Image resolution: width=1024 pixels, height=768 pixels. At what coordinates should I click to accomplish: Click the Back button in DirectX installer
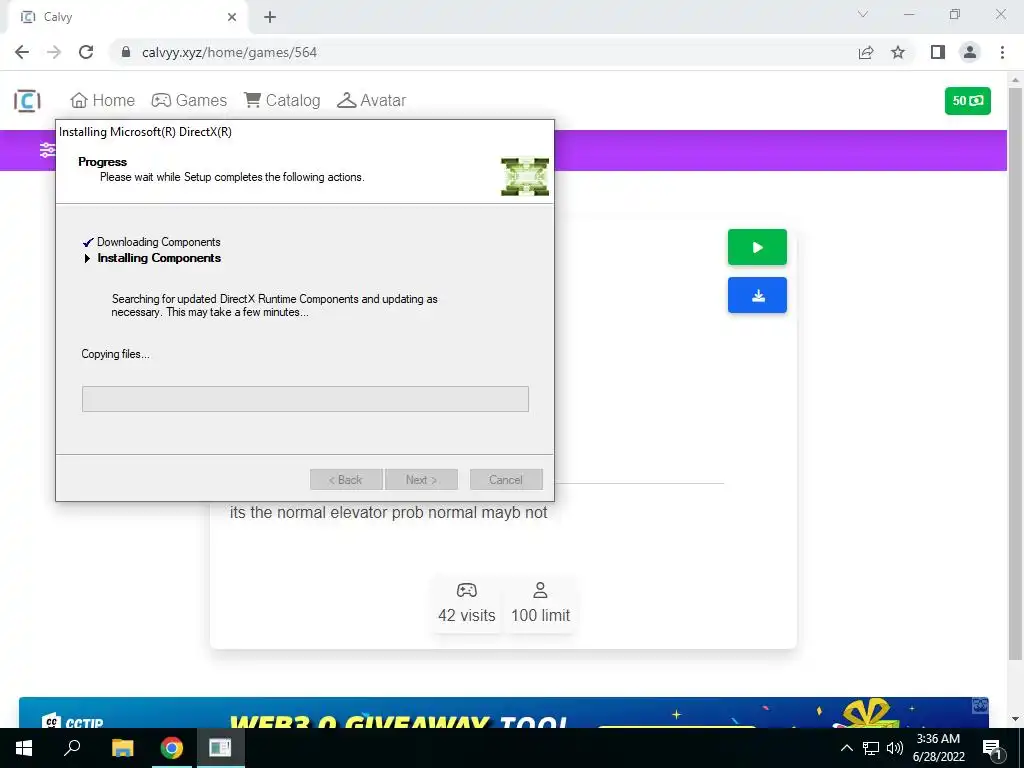[x=346, y=479]
